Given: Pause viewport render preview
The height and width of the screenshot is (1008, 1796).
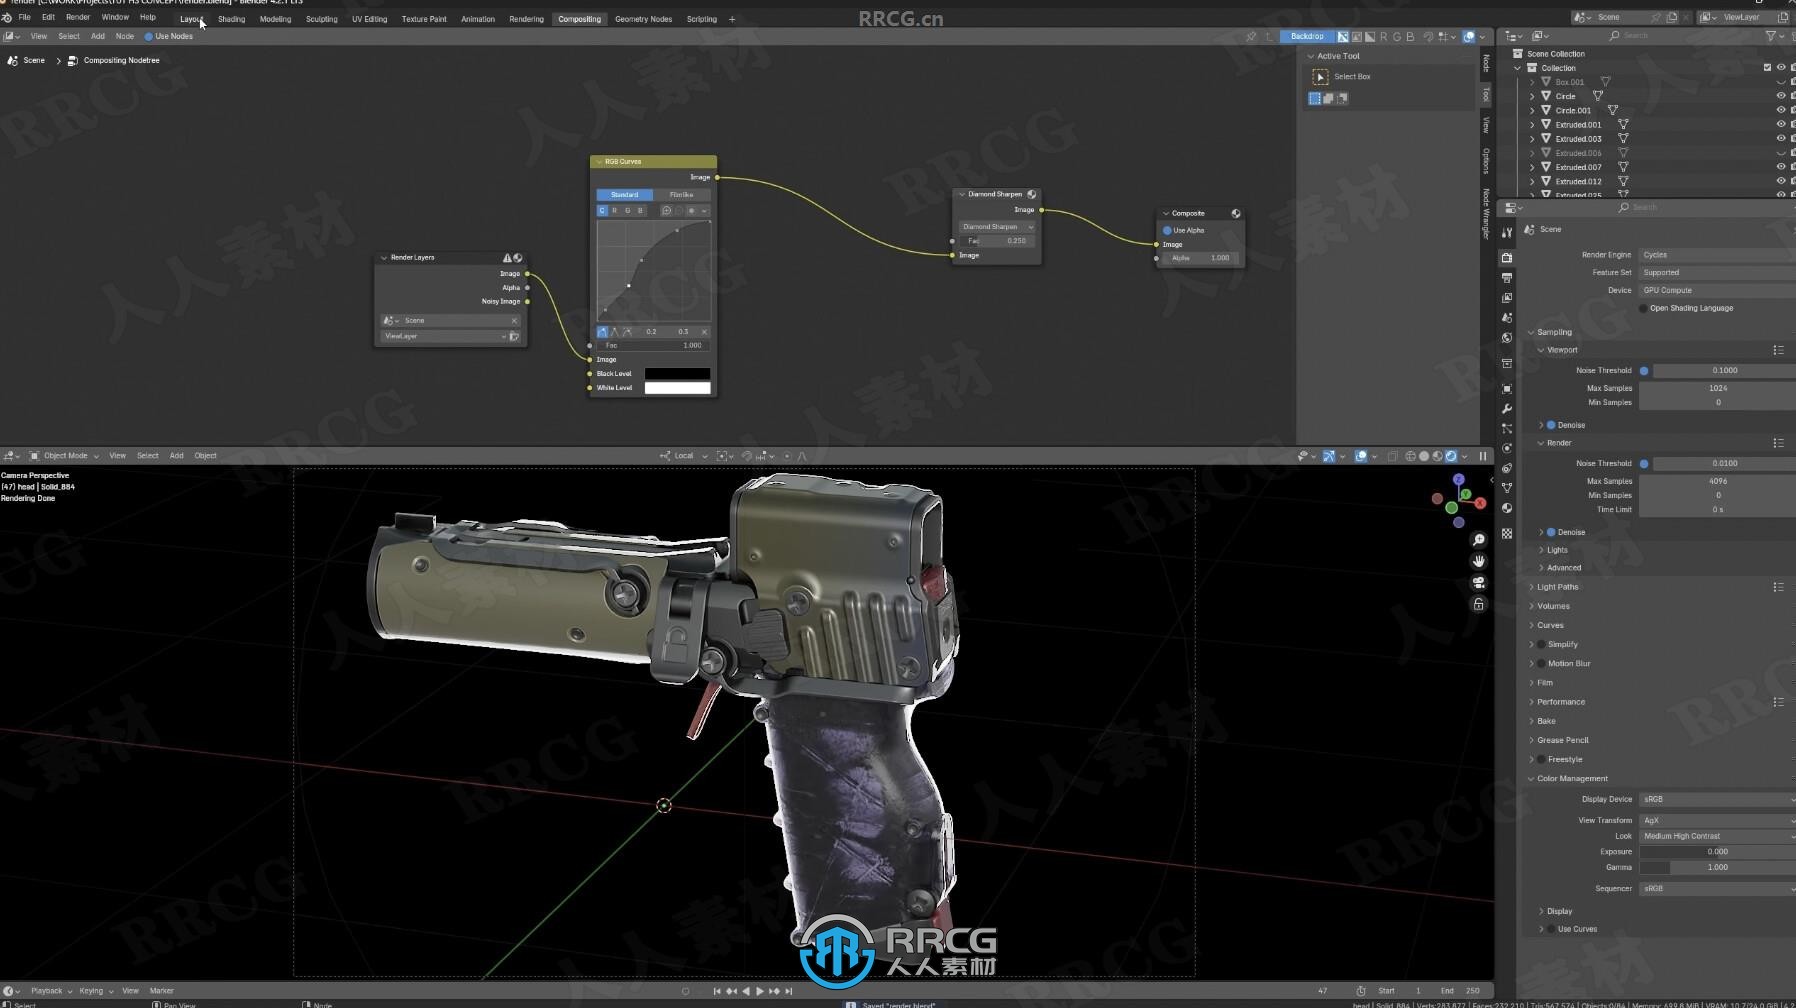Looking at the screenshot, I should click(1483, 456).
